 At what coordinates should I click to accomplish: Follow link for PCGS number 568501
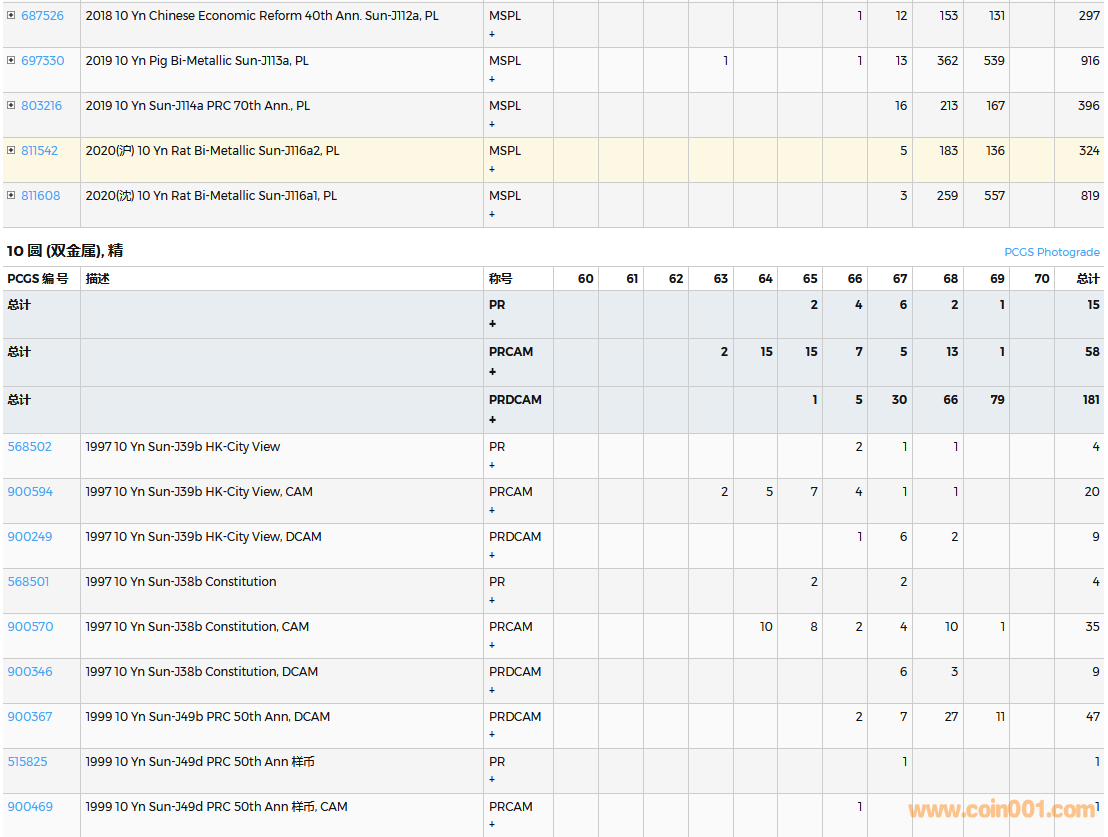point(28,582)
